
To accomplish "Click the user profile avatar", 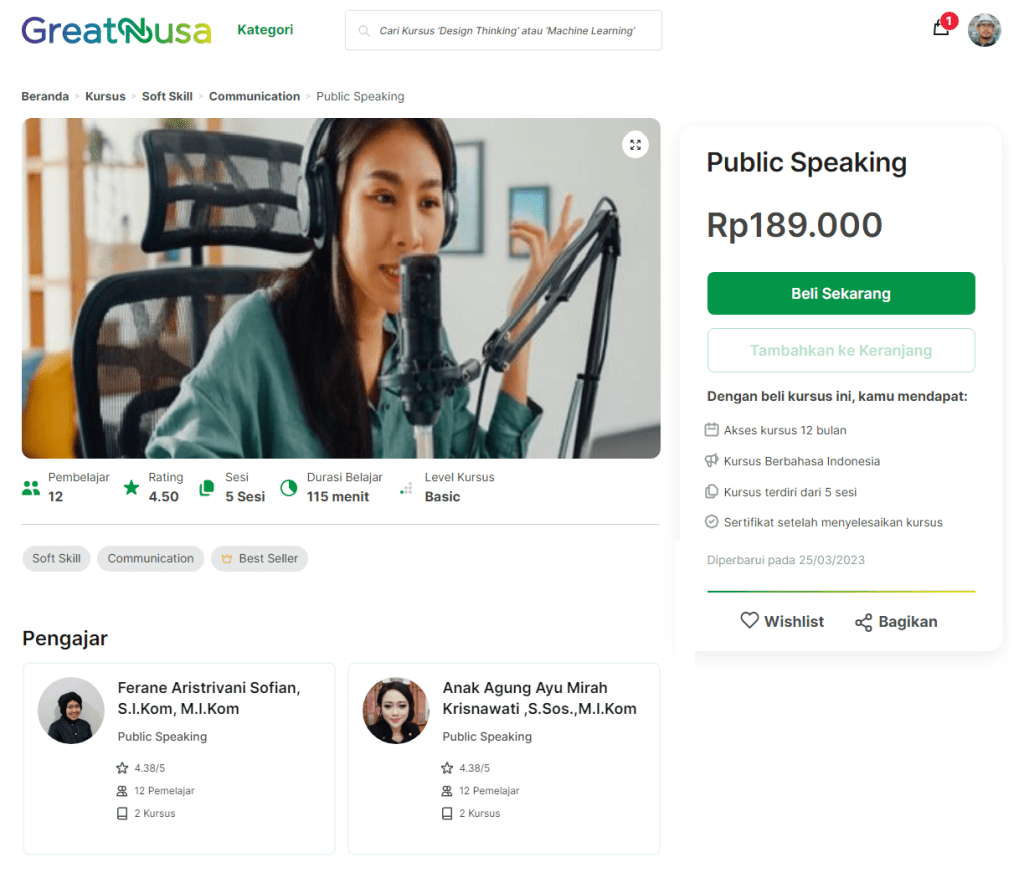I will click(x=984, y=30).
